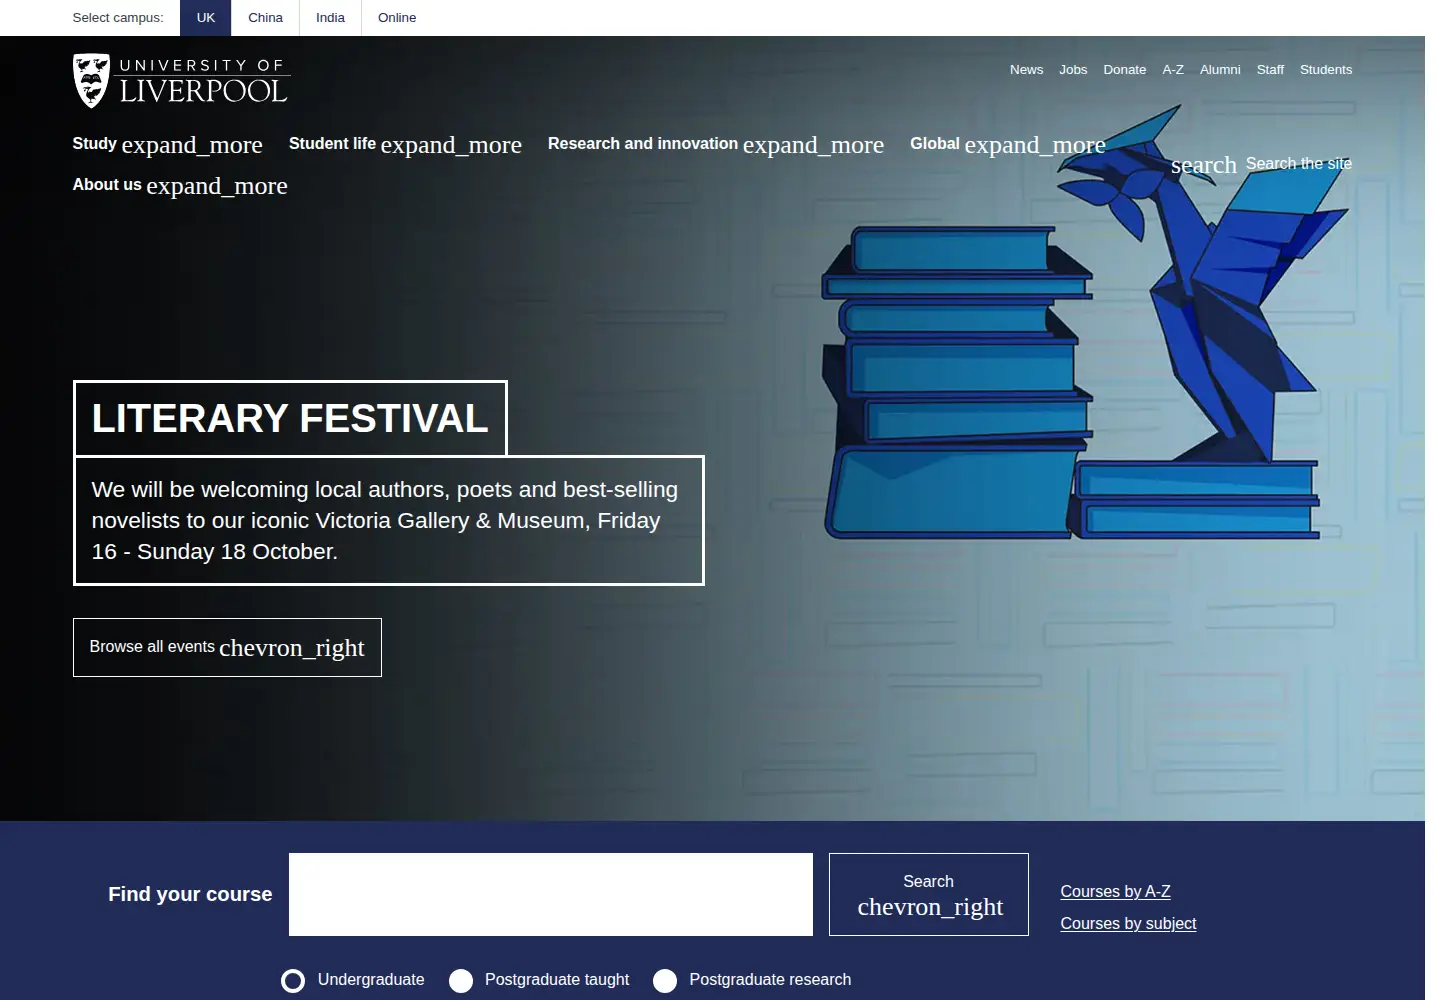Expand the Student life menu
The width and height of the screenshot is (1440, 1000).
coord(405,144)
